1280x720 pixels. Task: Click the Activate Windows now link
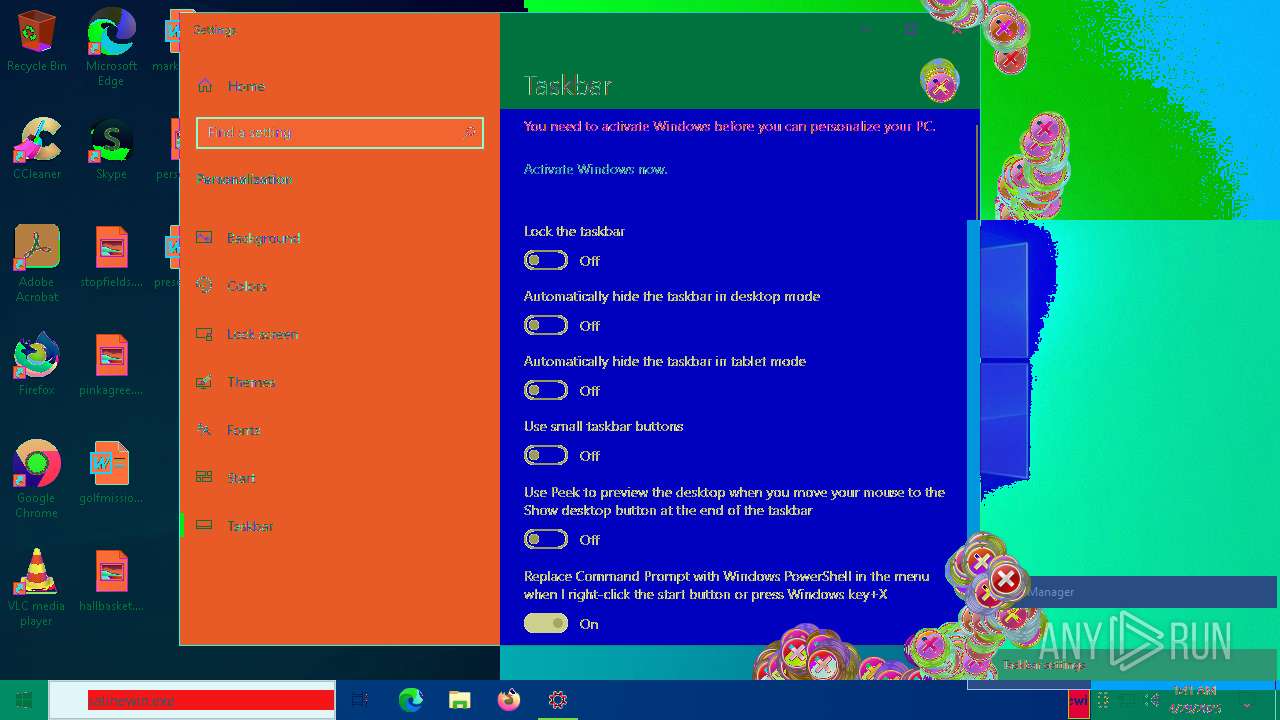(x=596, y=169)
